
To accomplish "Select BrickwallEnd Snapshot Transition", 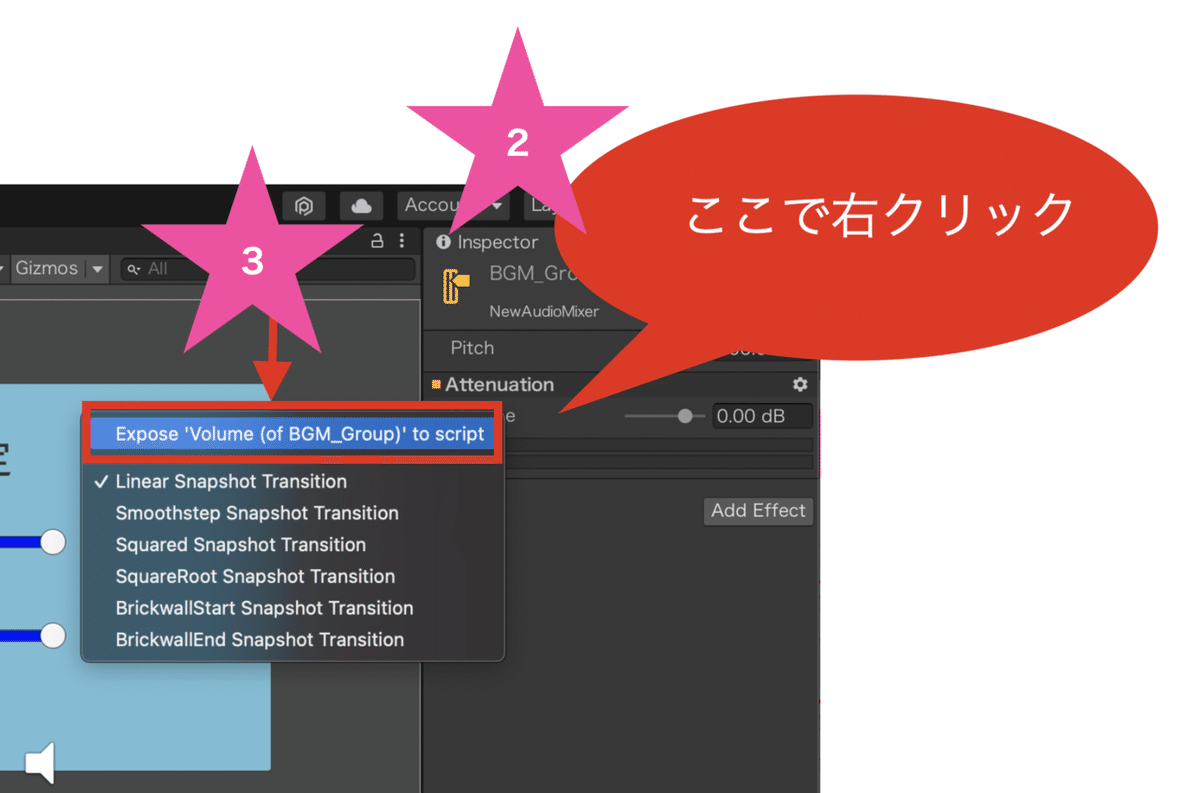I will point(292,639).
